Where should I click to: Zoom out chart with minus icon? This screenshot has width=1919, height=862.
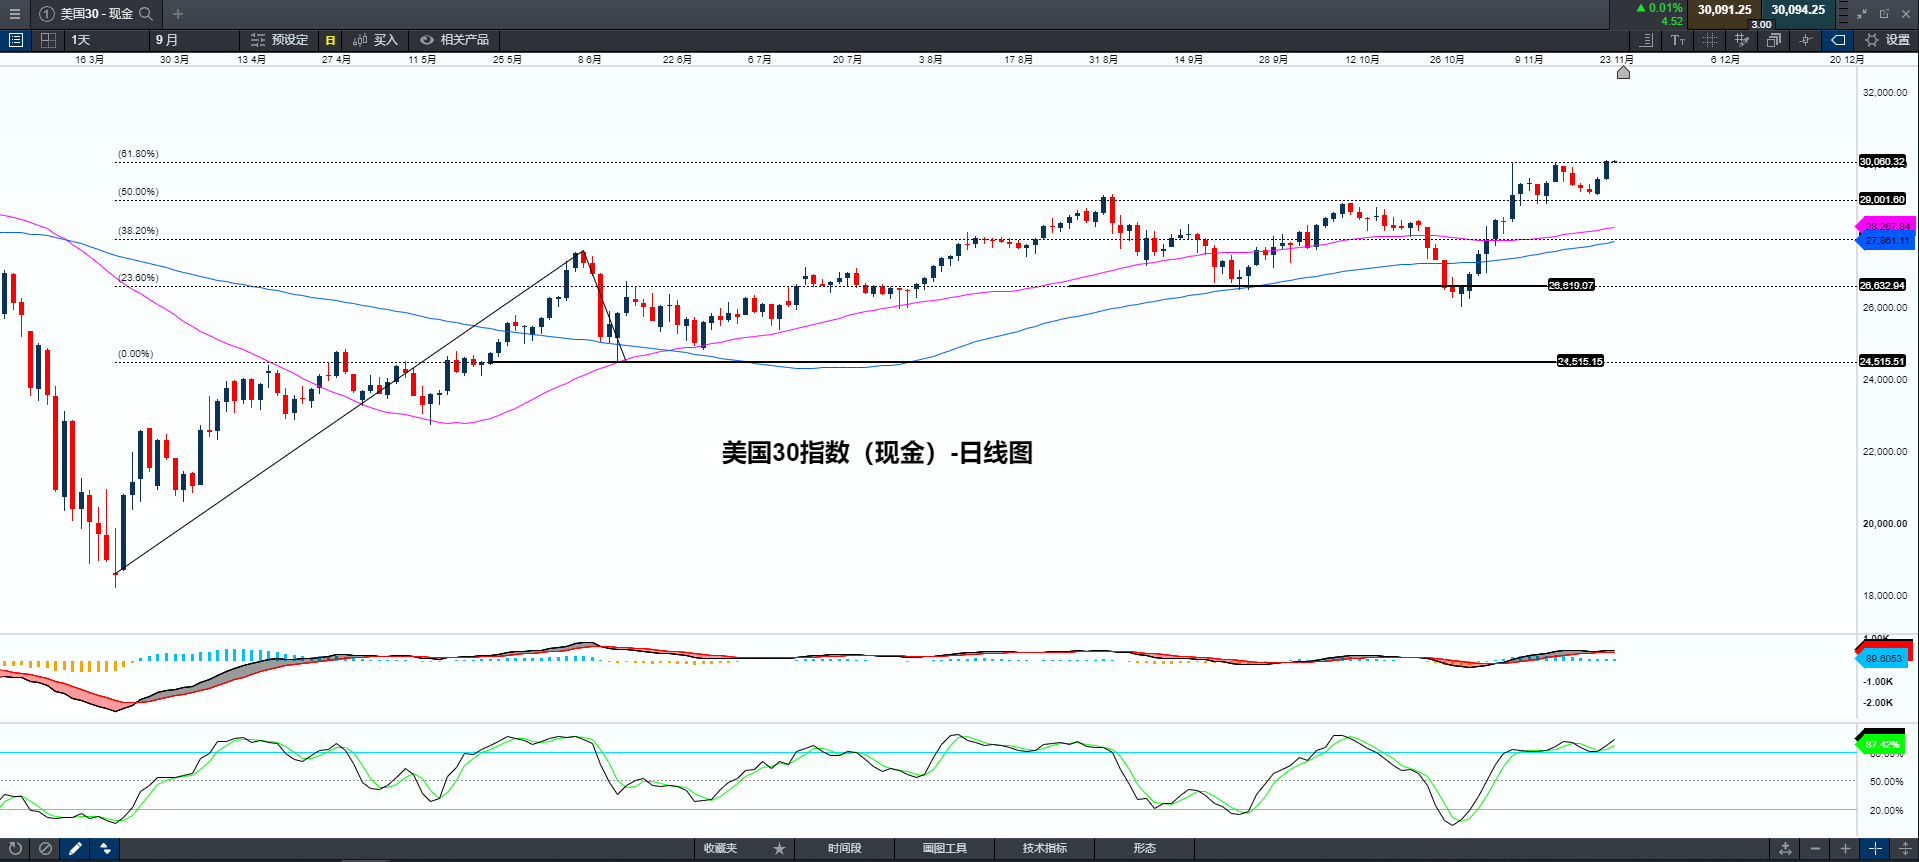pos(1815,849)
